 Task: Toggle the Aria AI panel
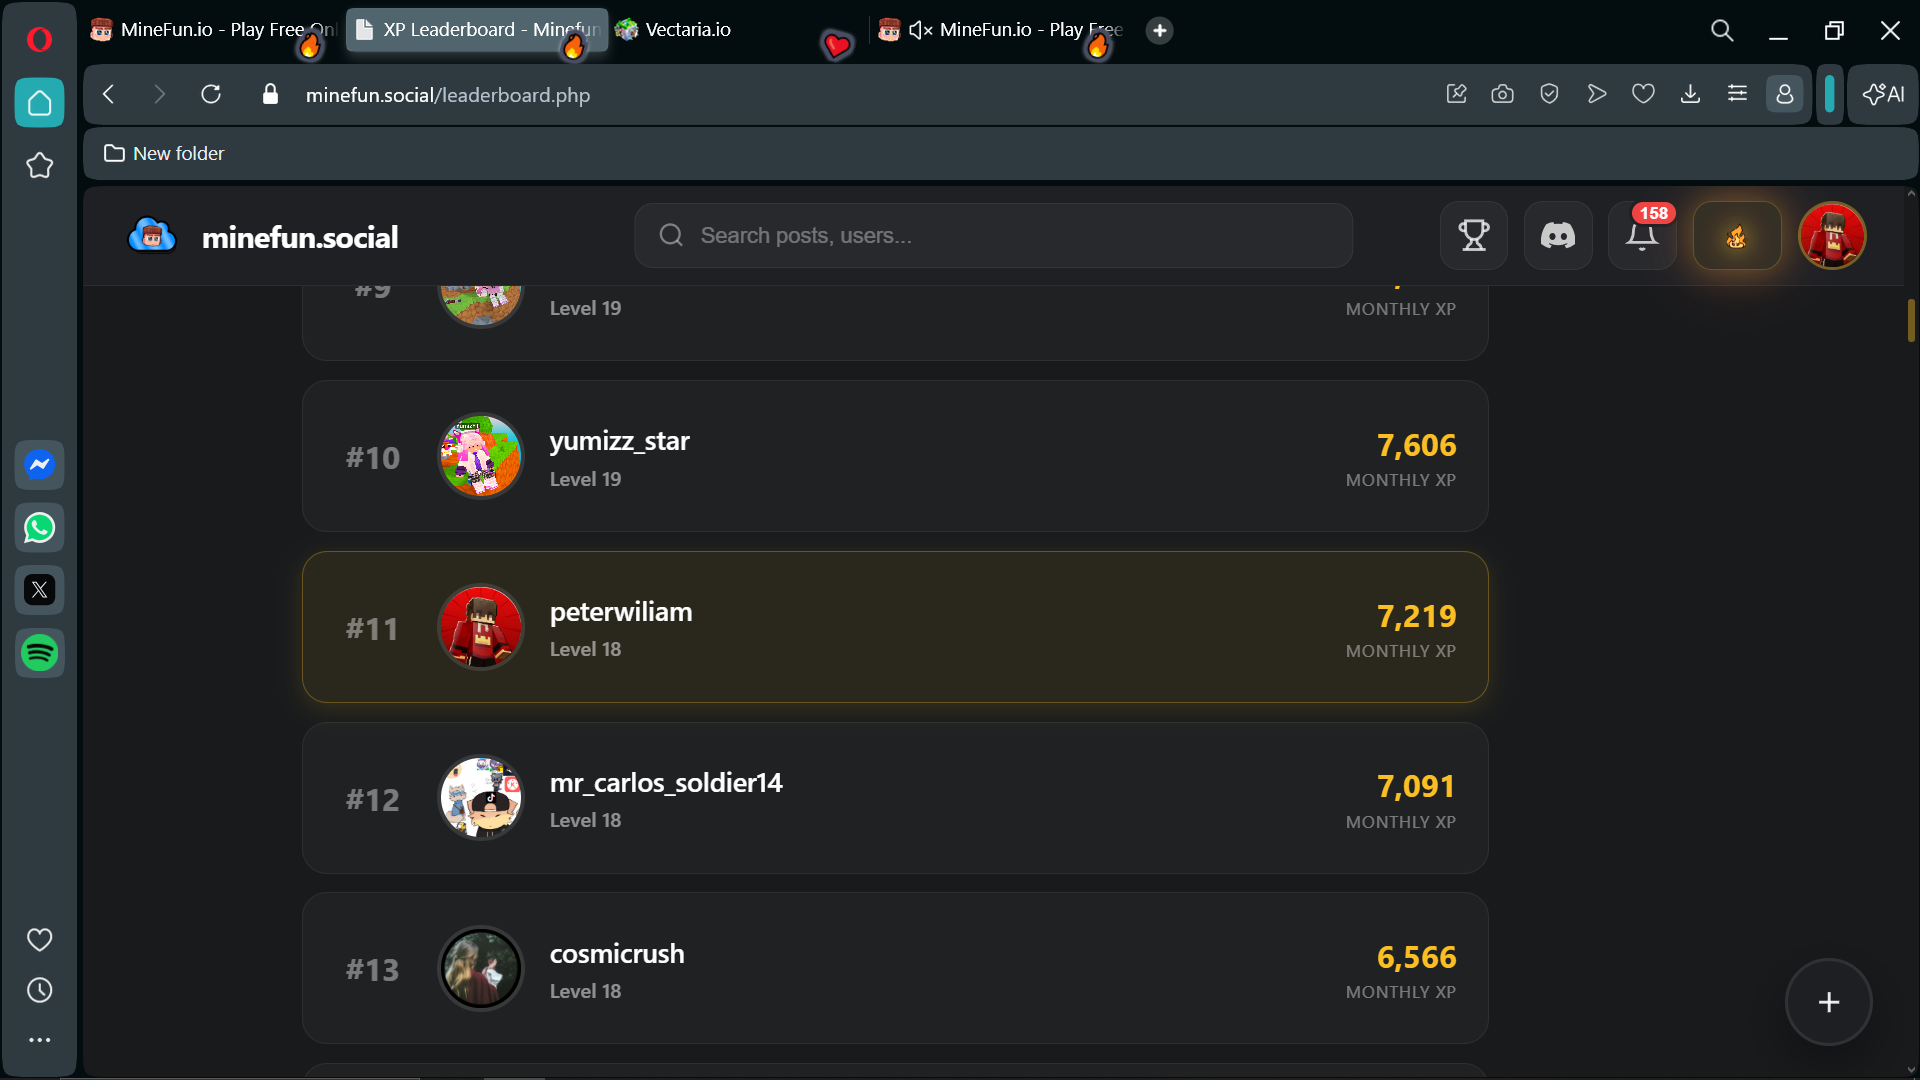(x=1883, y=94)
